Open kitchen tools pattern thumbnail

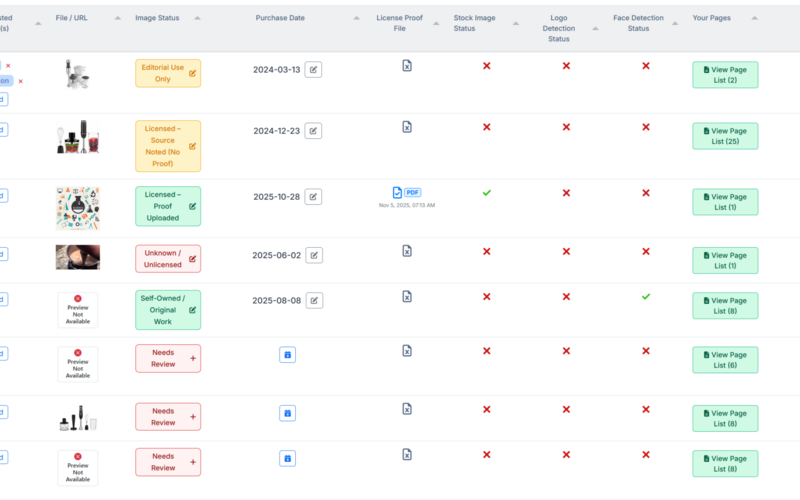pyautogui.click(x=78, y=208)
